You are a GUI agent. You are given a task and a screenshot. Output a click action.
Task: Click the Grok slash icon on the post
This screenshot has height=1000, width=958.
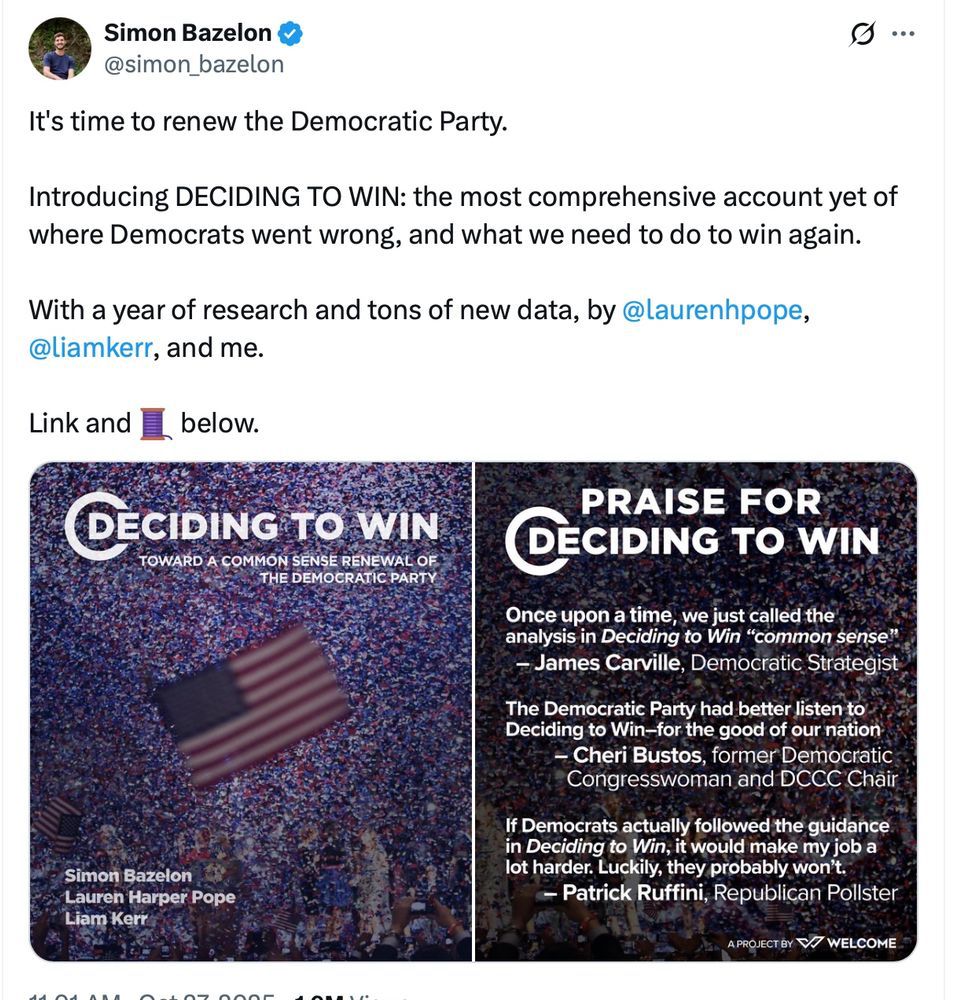tap(860, 32)
